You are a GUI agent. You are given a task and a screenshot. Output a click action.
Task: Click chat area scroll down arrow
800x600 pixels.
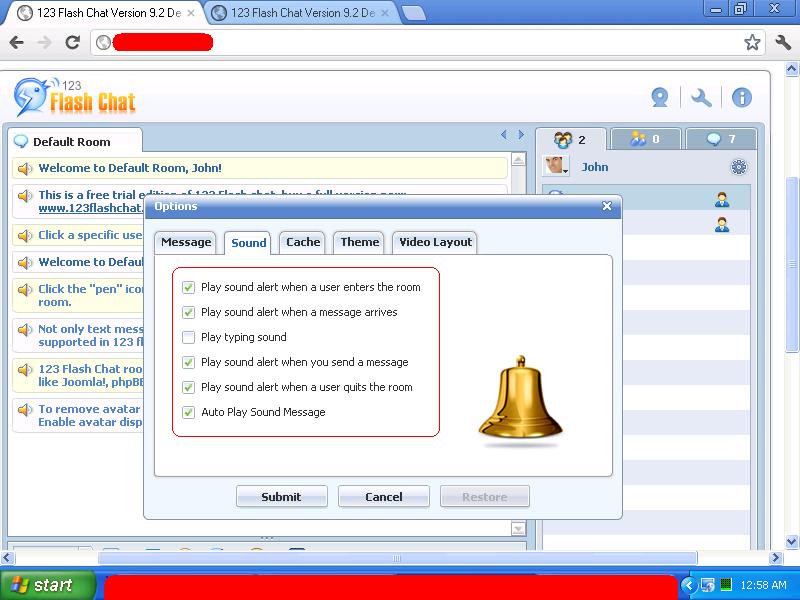pyautogui.click(x=518, y=529)
